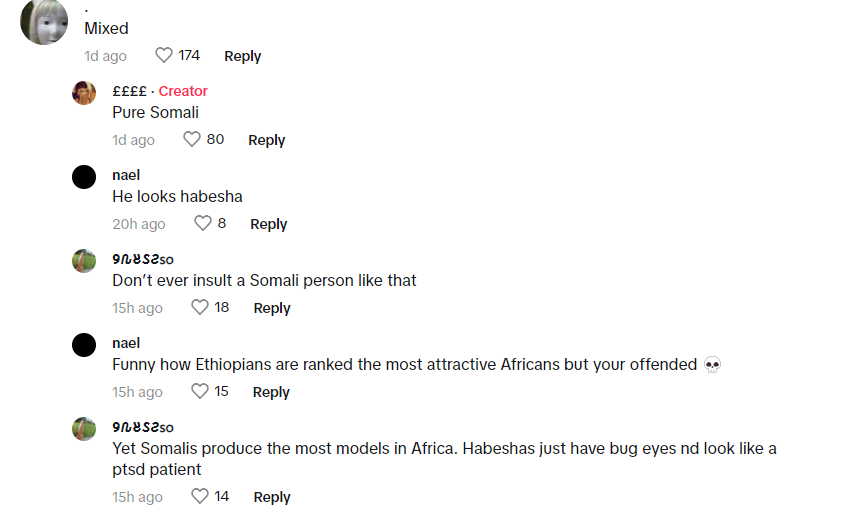
Task: Reply to nael's comment about Ethiopians
Action: click(271, 392)
